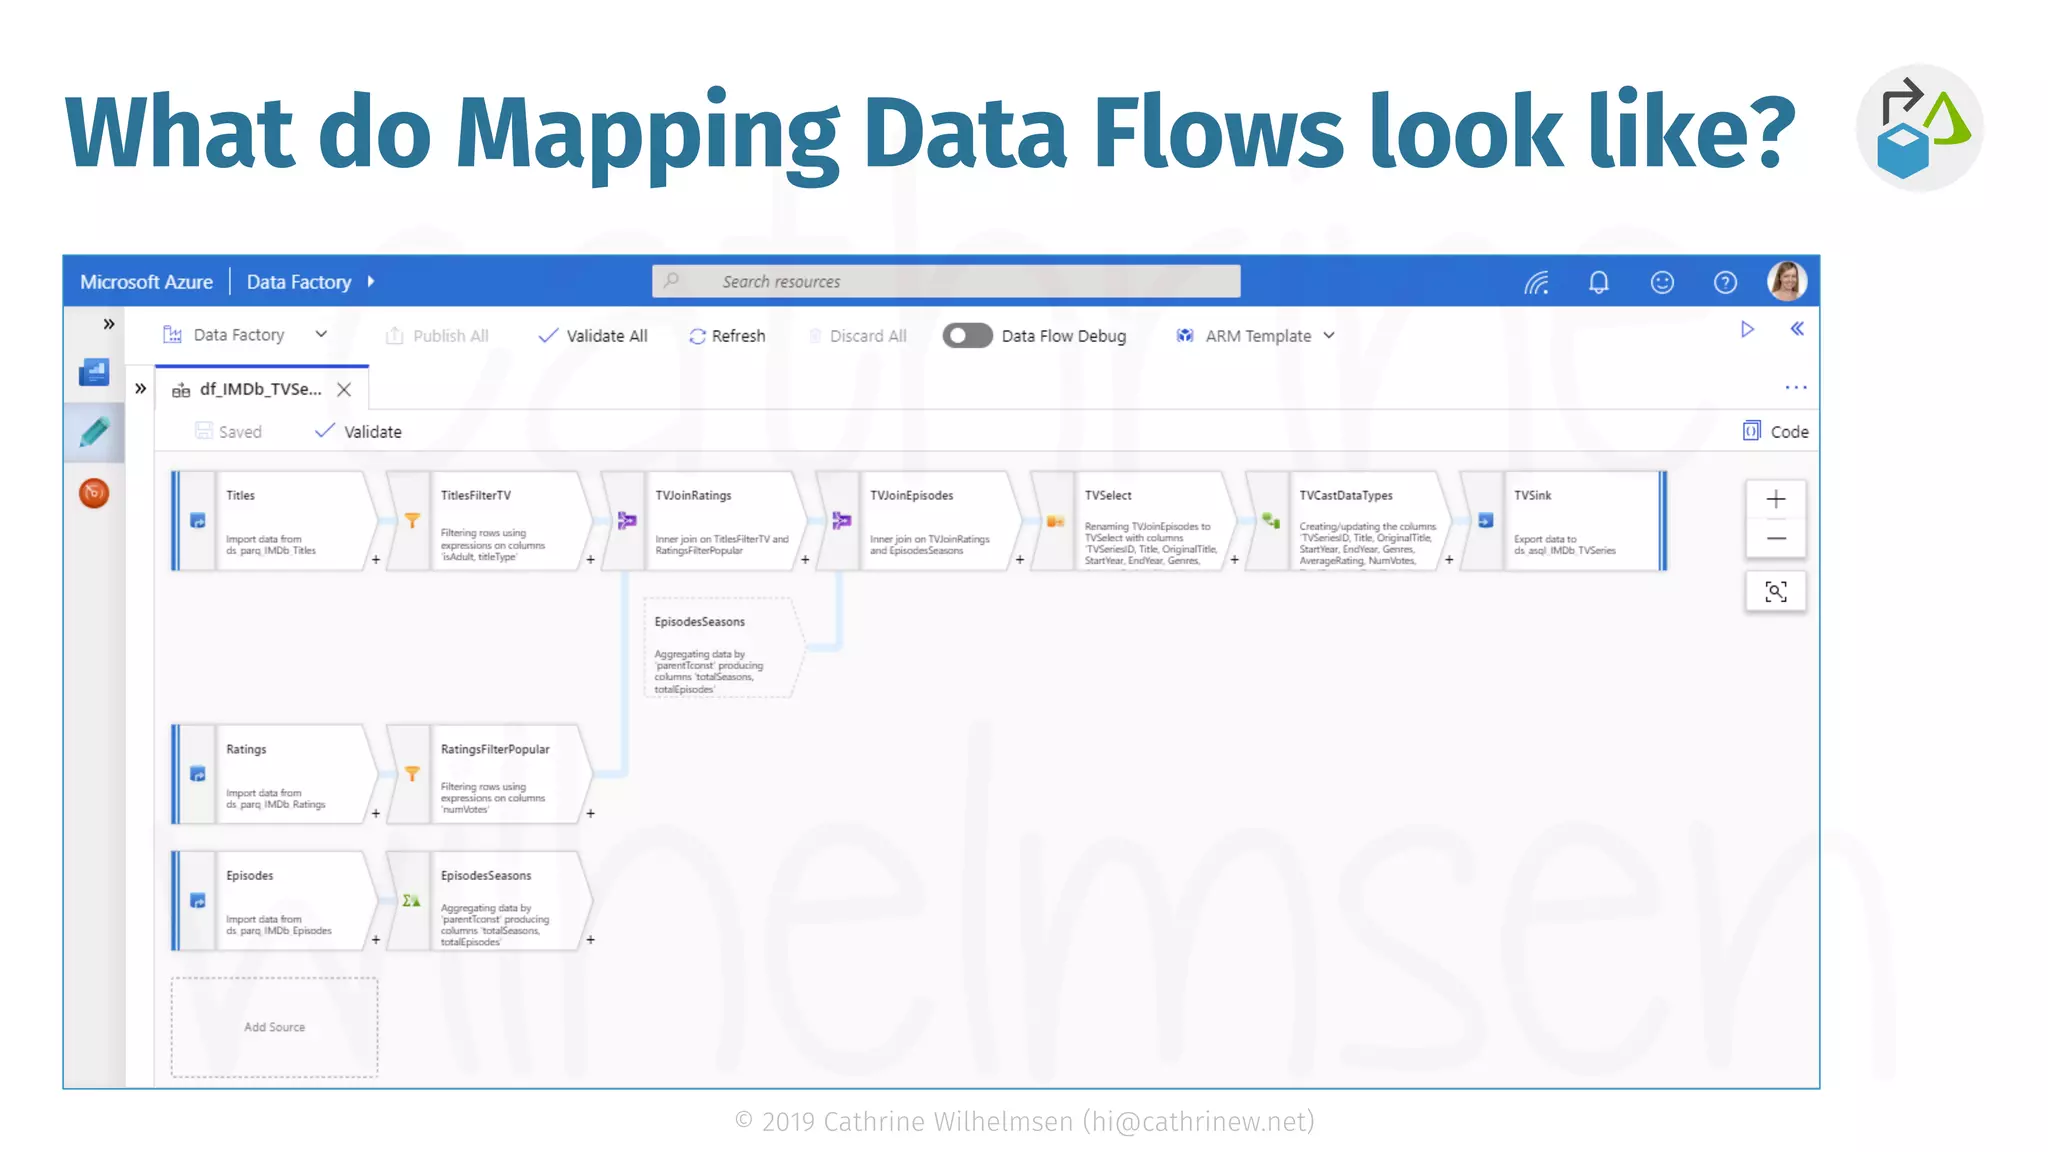2048x1152 pixels.
Task: Select the TitlesFilterTV filter icon
Action: [412, 521]
